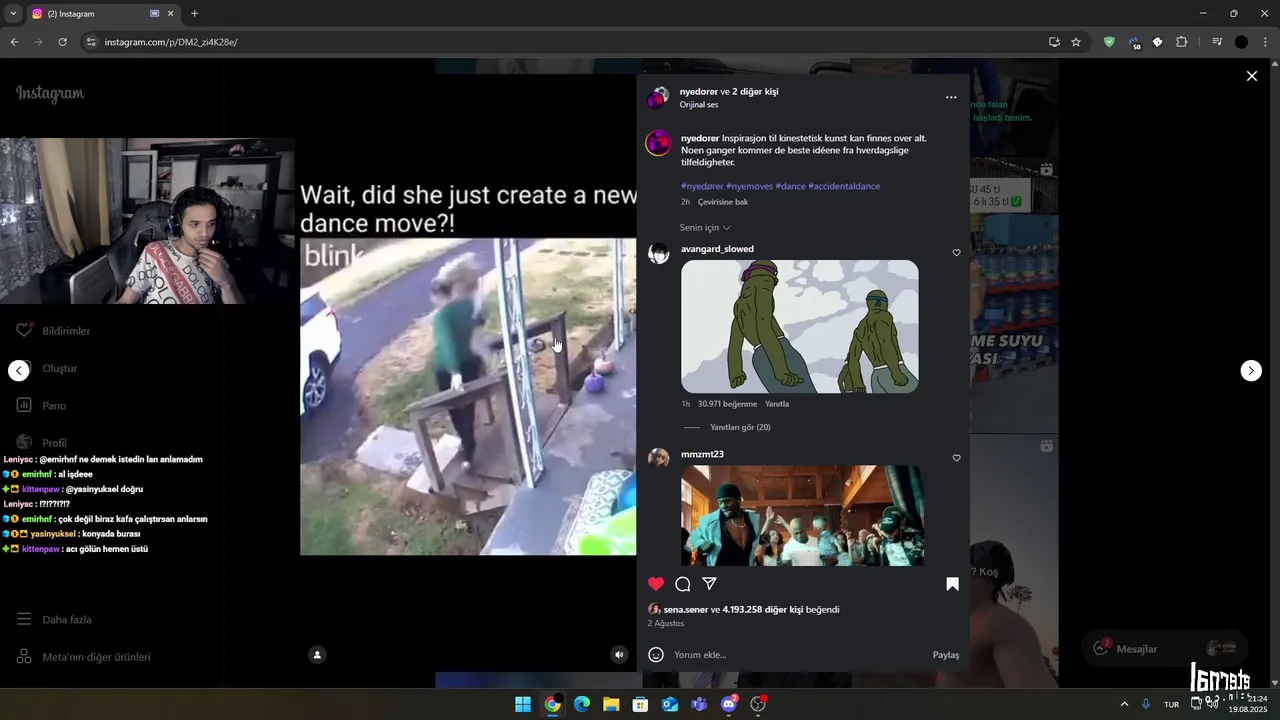
Task: Add a comment in Yorum ekle field
Action: tap(800, 655)
